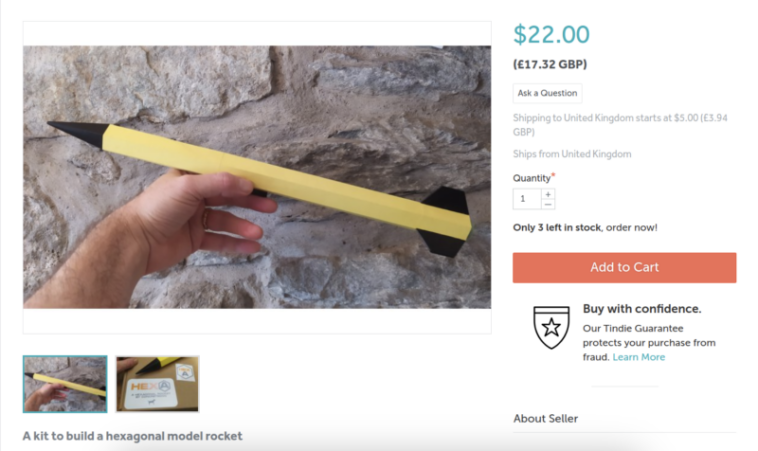Select the HEX kit box thumbnail

(157, 384)
